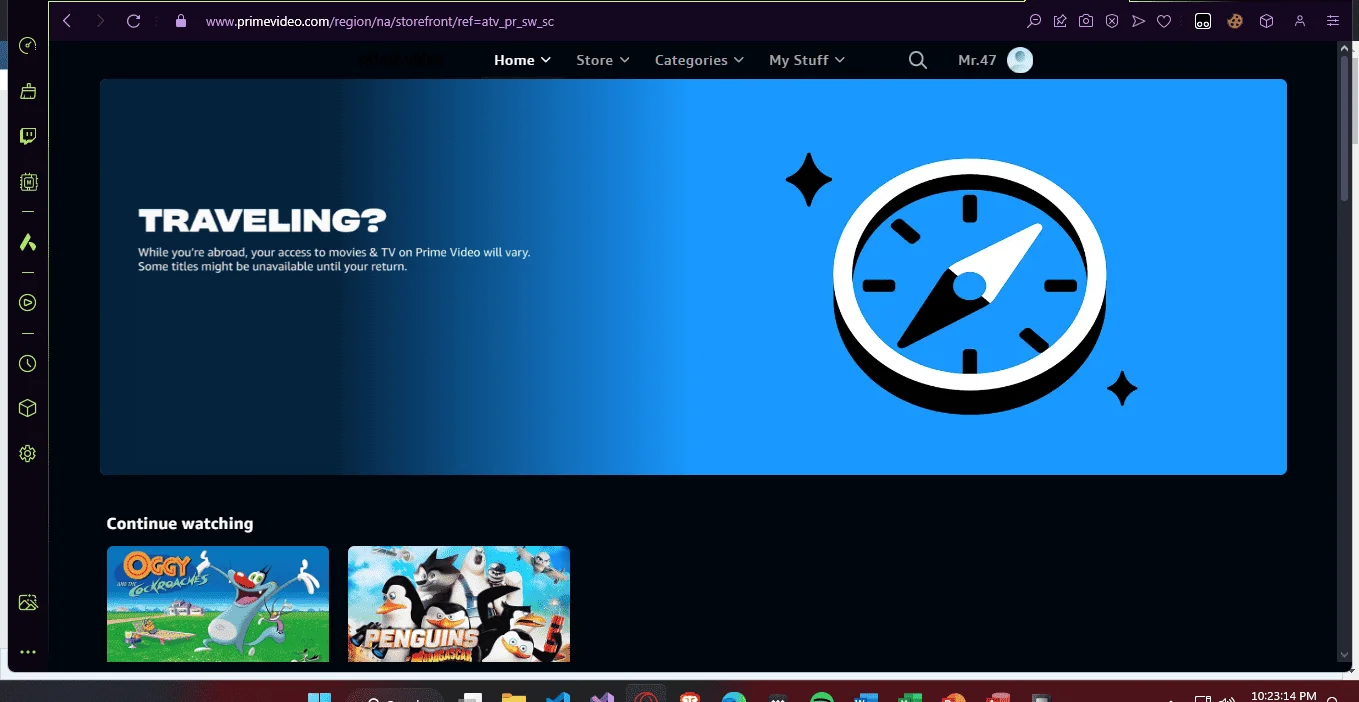Click the pin icon in address bar
Image resolution: width=1359 pixels, height=702 pixels.
(1060, 20)
